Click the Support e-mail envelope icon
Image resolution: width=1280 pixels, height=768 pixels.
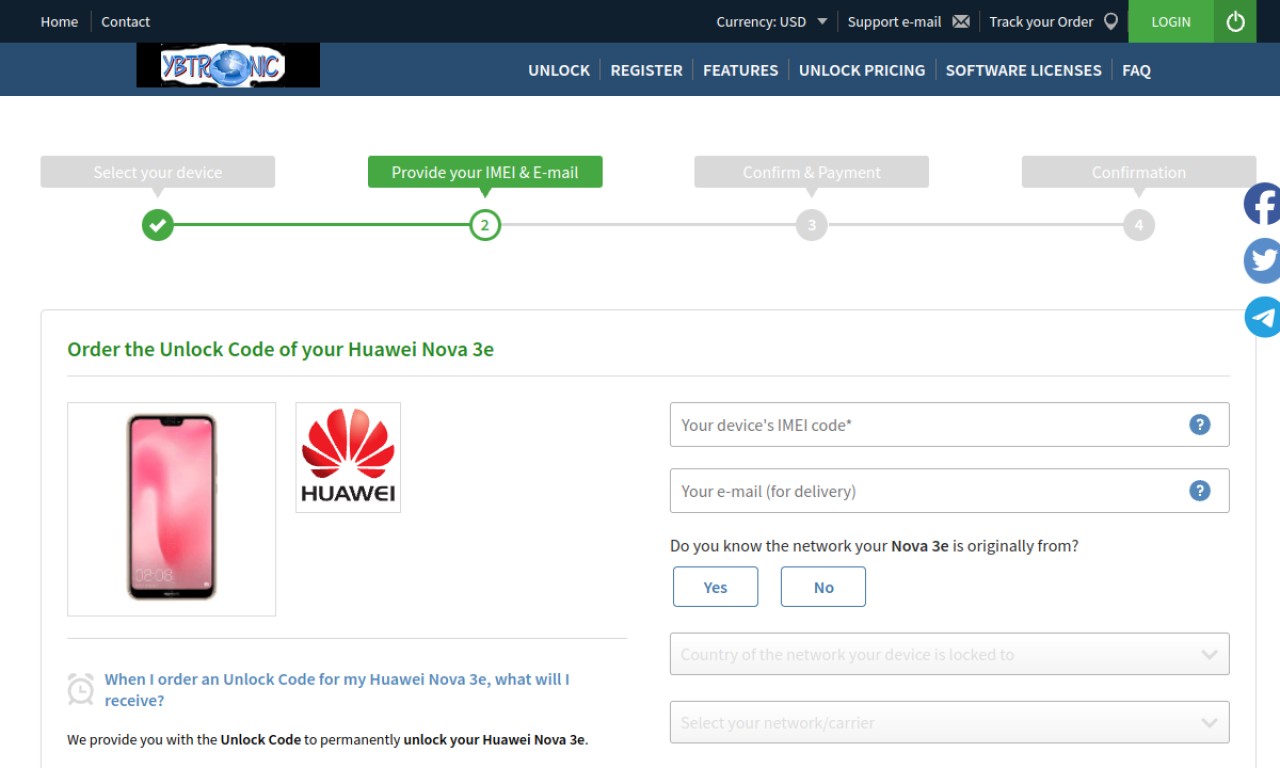click(x=961, y=21)
